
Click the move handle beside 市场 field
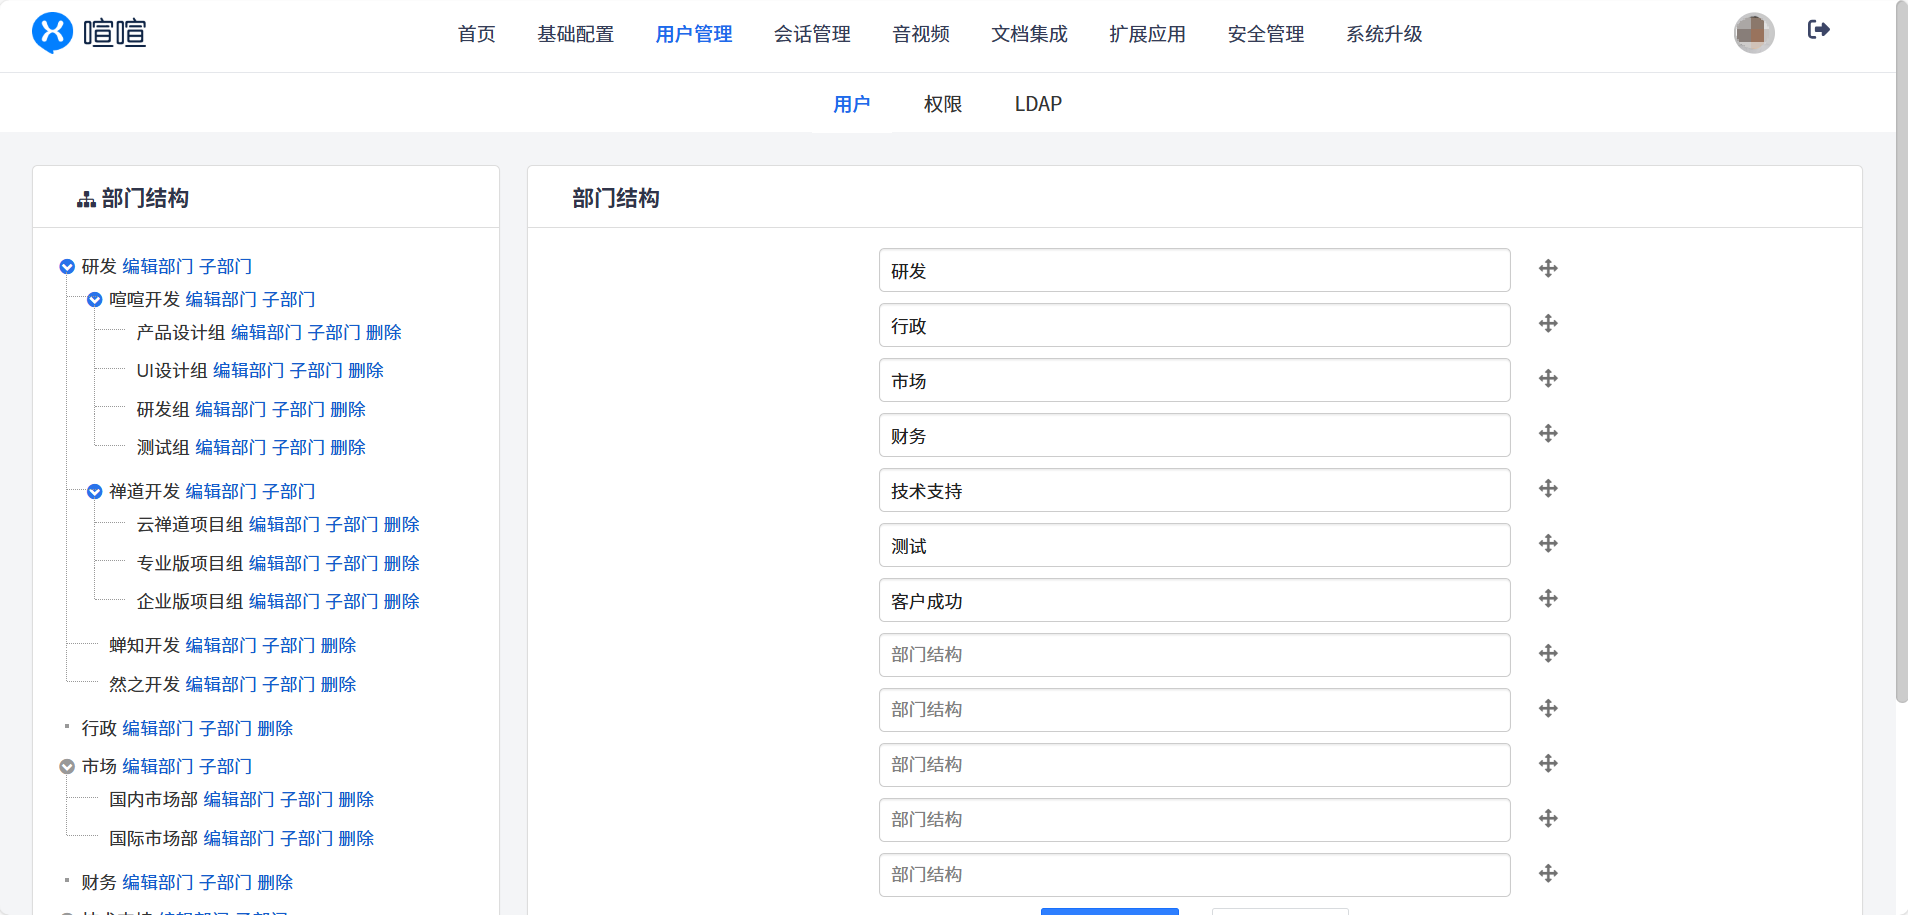[1548, 379]
